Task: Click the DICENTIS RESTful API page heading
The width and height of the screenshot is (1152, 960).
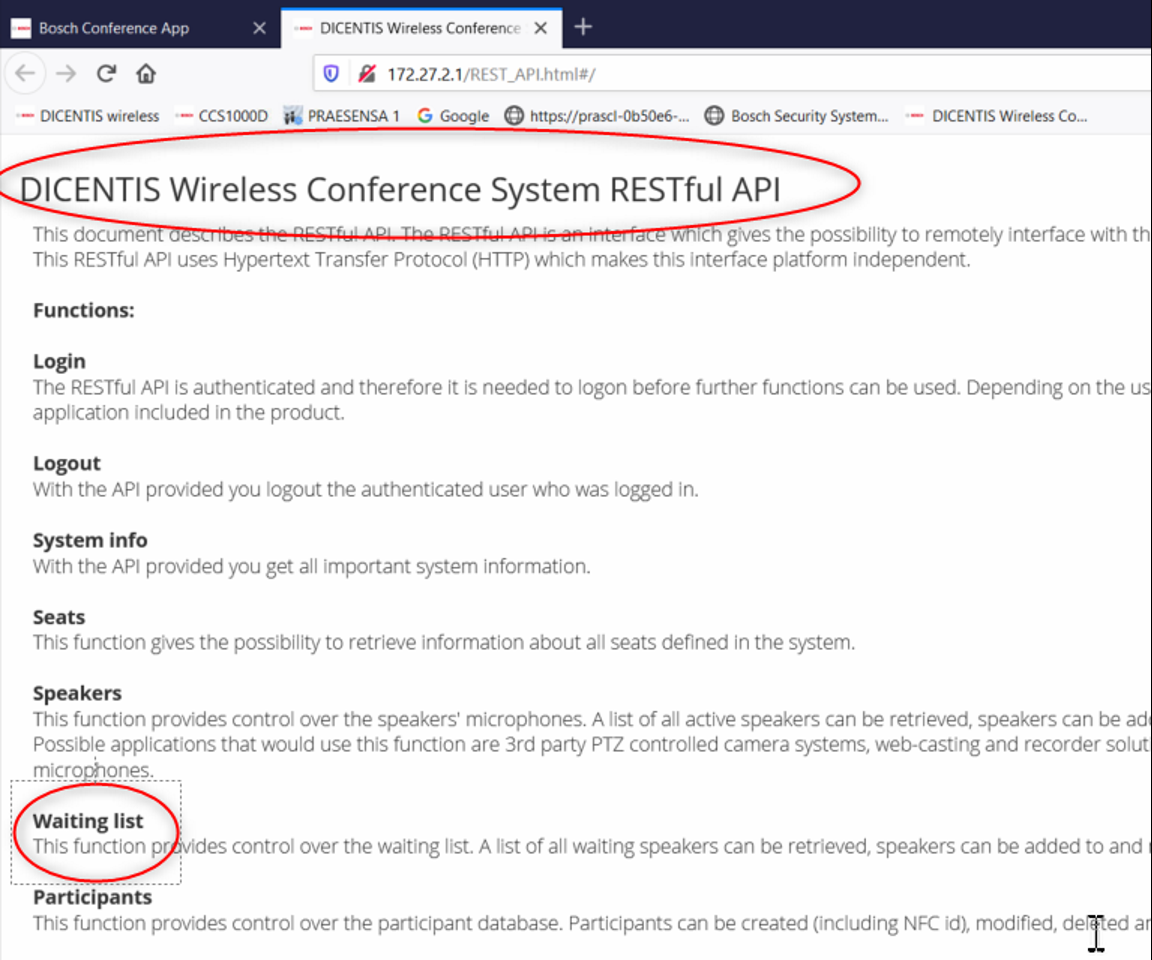Action: 400,190
